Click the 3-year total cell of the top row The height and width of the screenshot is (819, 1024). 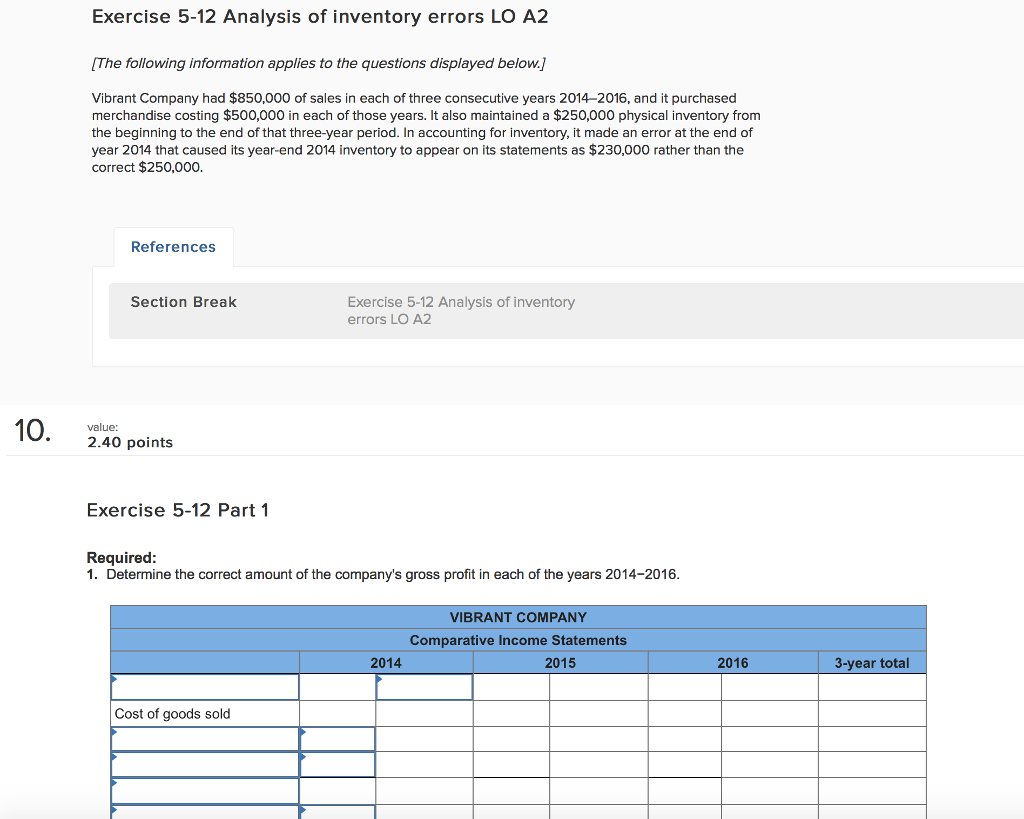click(x=872, y=687)
